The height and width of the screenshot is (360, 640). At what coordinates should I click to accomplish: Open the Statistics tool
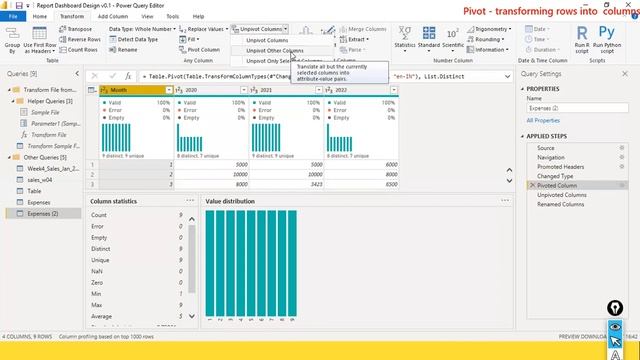click(404, 39)
